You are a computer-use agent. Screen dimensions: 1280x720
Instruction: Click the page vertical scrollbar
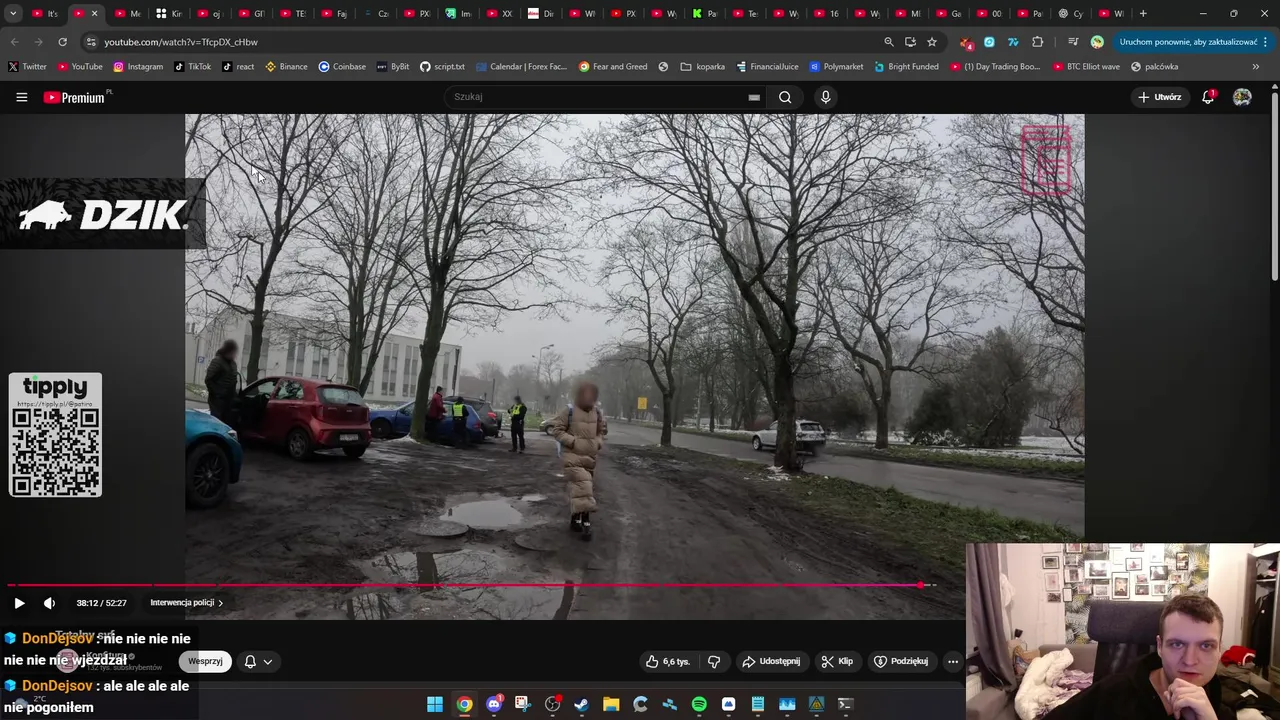coord(1275,185)
